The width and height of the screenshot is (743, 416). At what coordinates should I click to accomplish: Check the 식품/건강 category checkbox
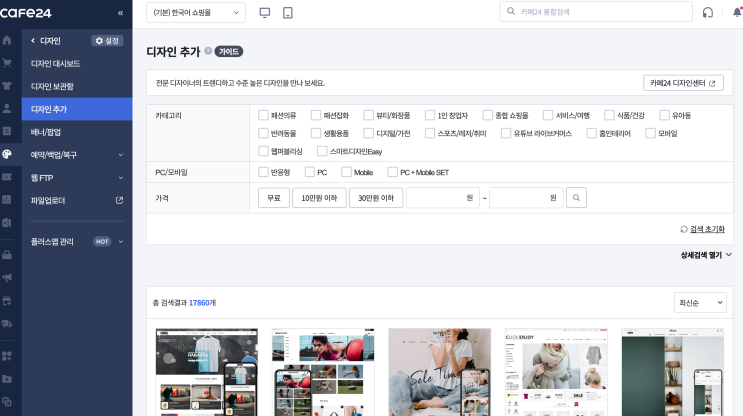(609, 115)
